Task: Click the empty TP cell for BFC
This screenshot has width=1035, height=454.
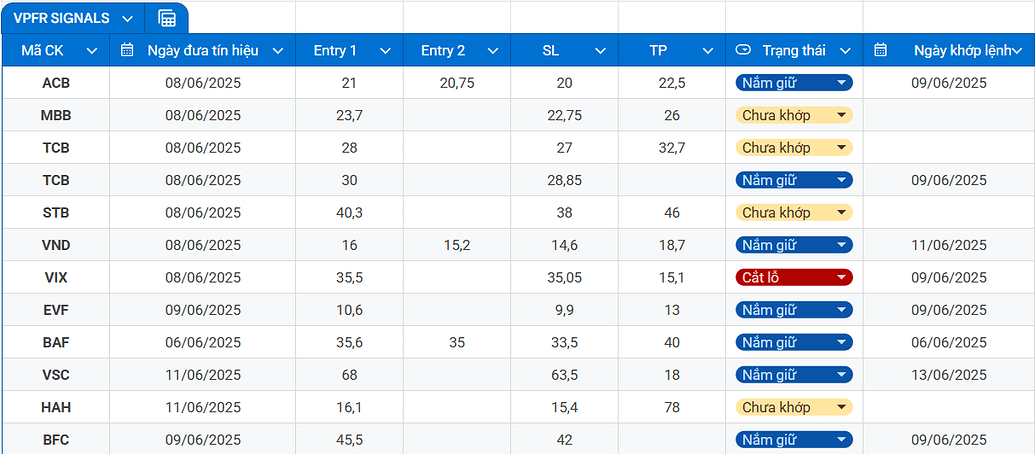Action: [672, 439]
